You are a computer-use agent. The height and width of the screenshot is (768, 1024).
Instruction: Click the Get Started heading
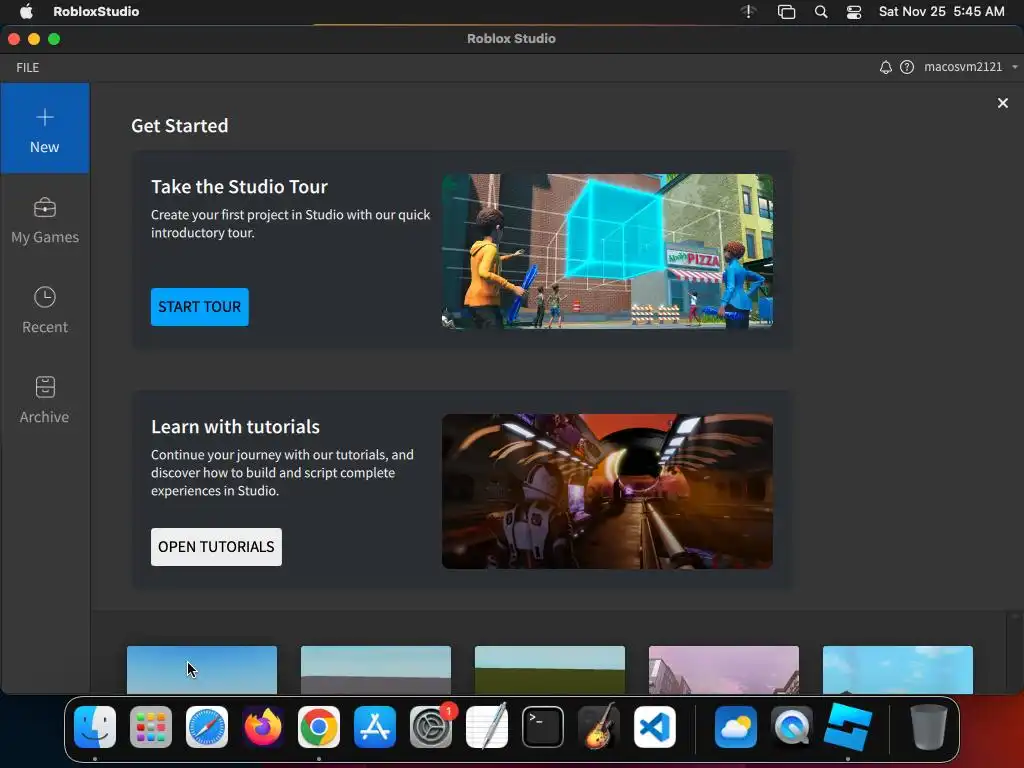pos(180,125)
